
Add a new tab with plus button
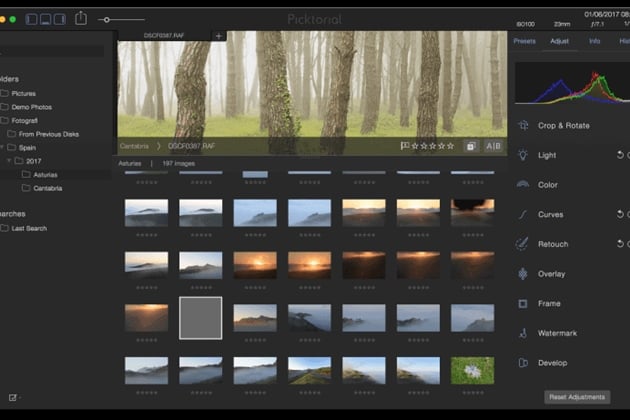[219, 36]
